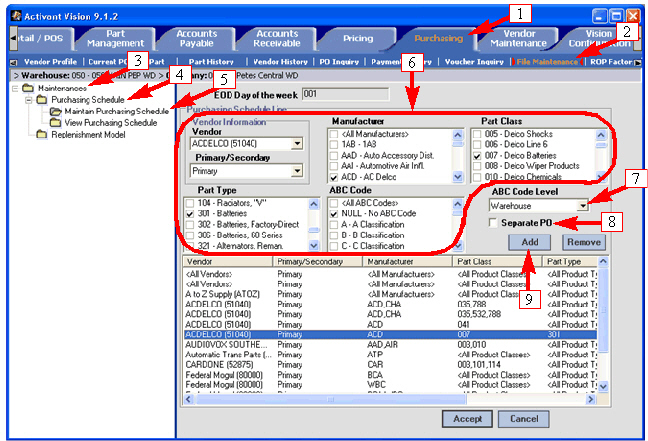Viewport: 648px width, 441px height.
Task: Open the Primary/Secondary dropdown
Action: tap(297, 171)
